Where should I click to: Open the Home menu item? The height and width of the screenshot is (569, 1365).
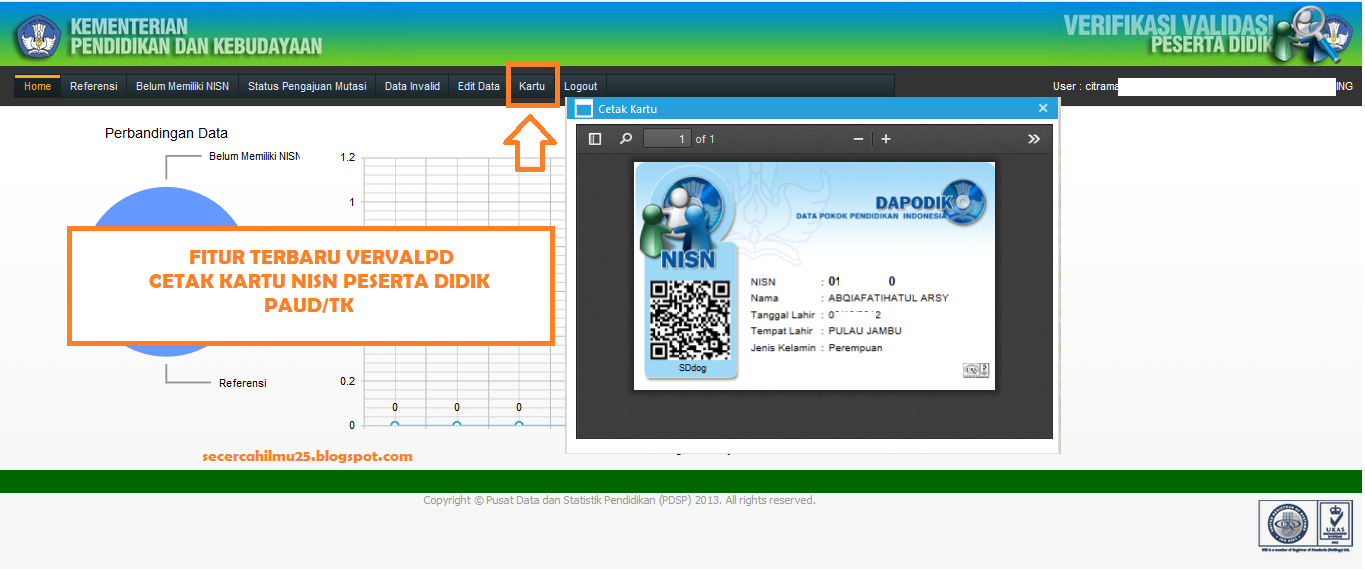point(37,87)
